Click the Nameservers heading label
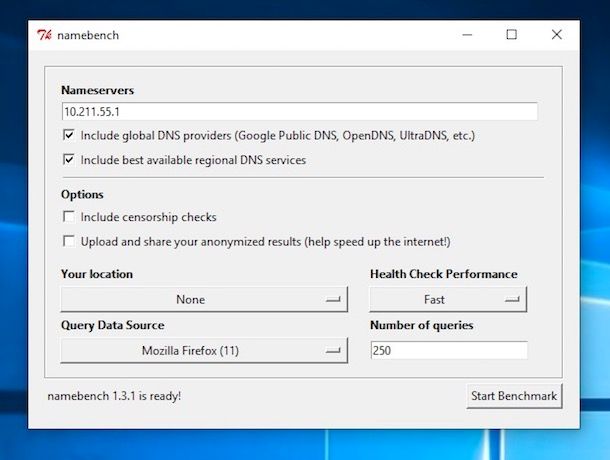The image size is (610, 460). pyautogui.click(x=97, y=90)
